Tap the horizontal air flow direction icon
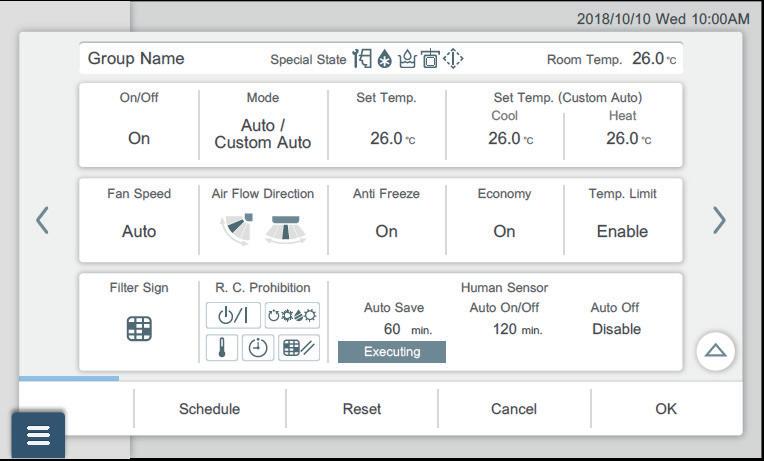The height and width of the screenshot is (461, 764). (285, 230)
